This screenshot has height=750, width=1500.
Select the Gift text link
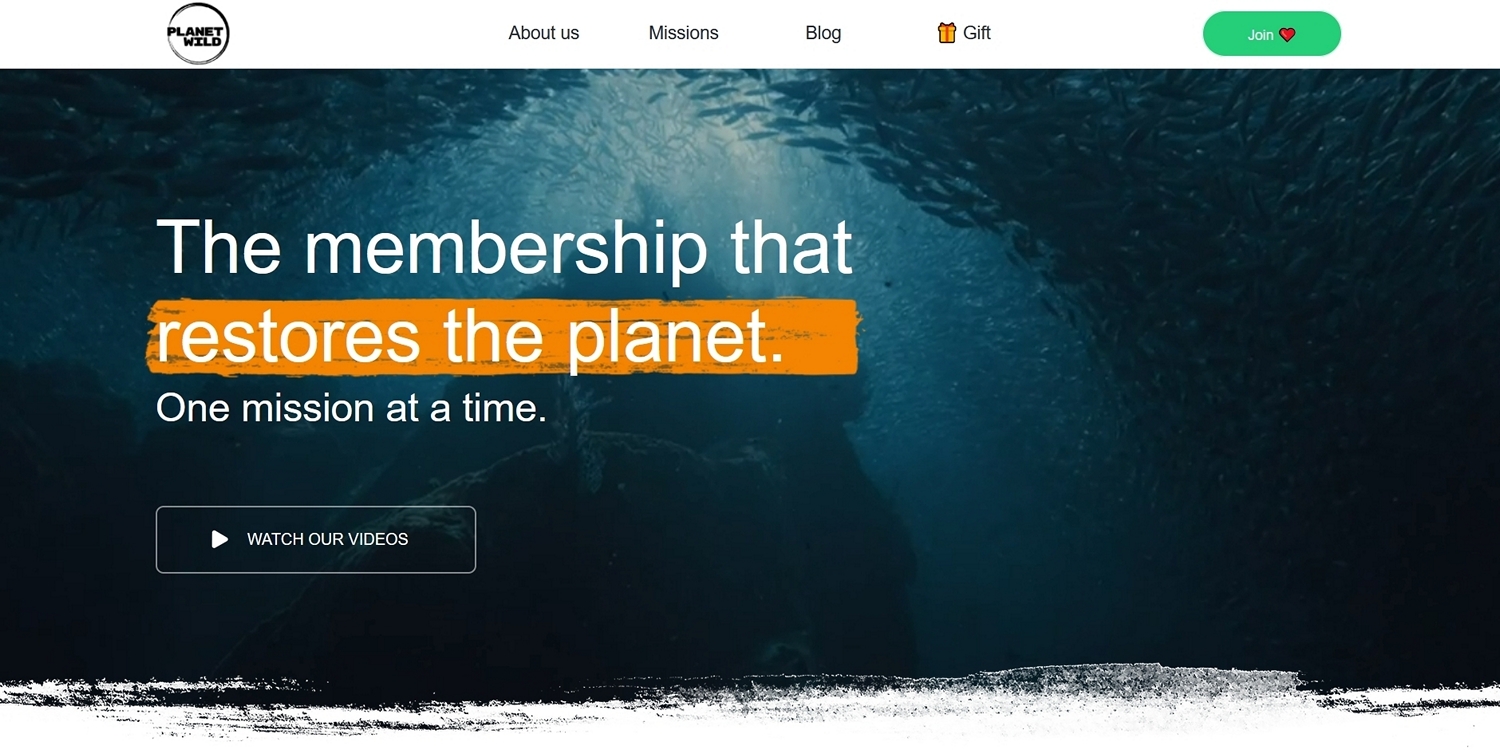coord(977,33)
